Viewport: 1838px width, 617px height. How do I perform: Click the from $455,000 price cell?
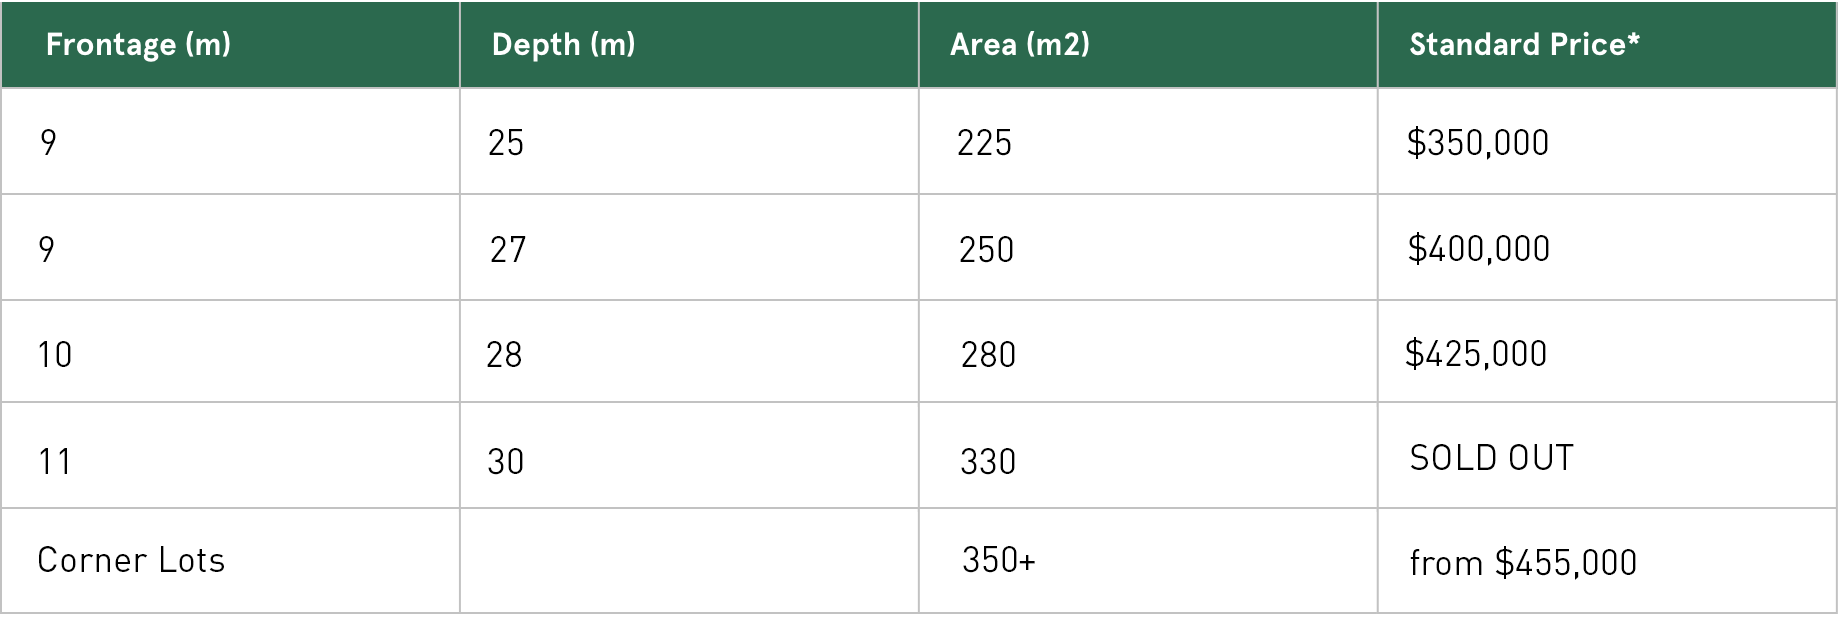(x=1523, y=563)
